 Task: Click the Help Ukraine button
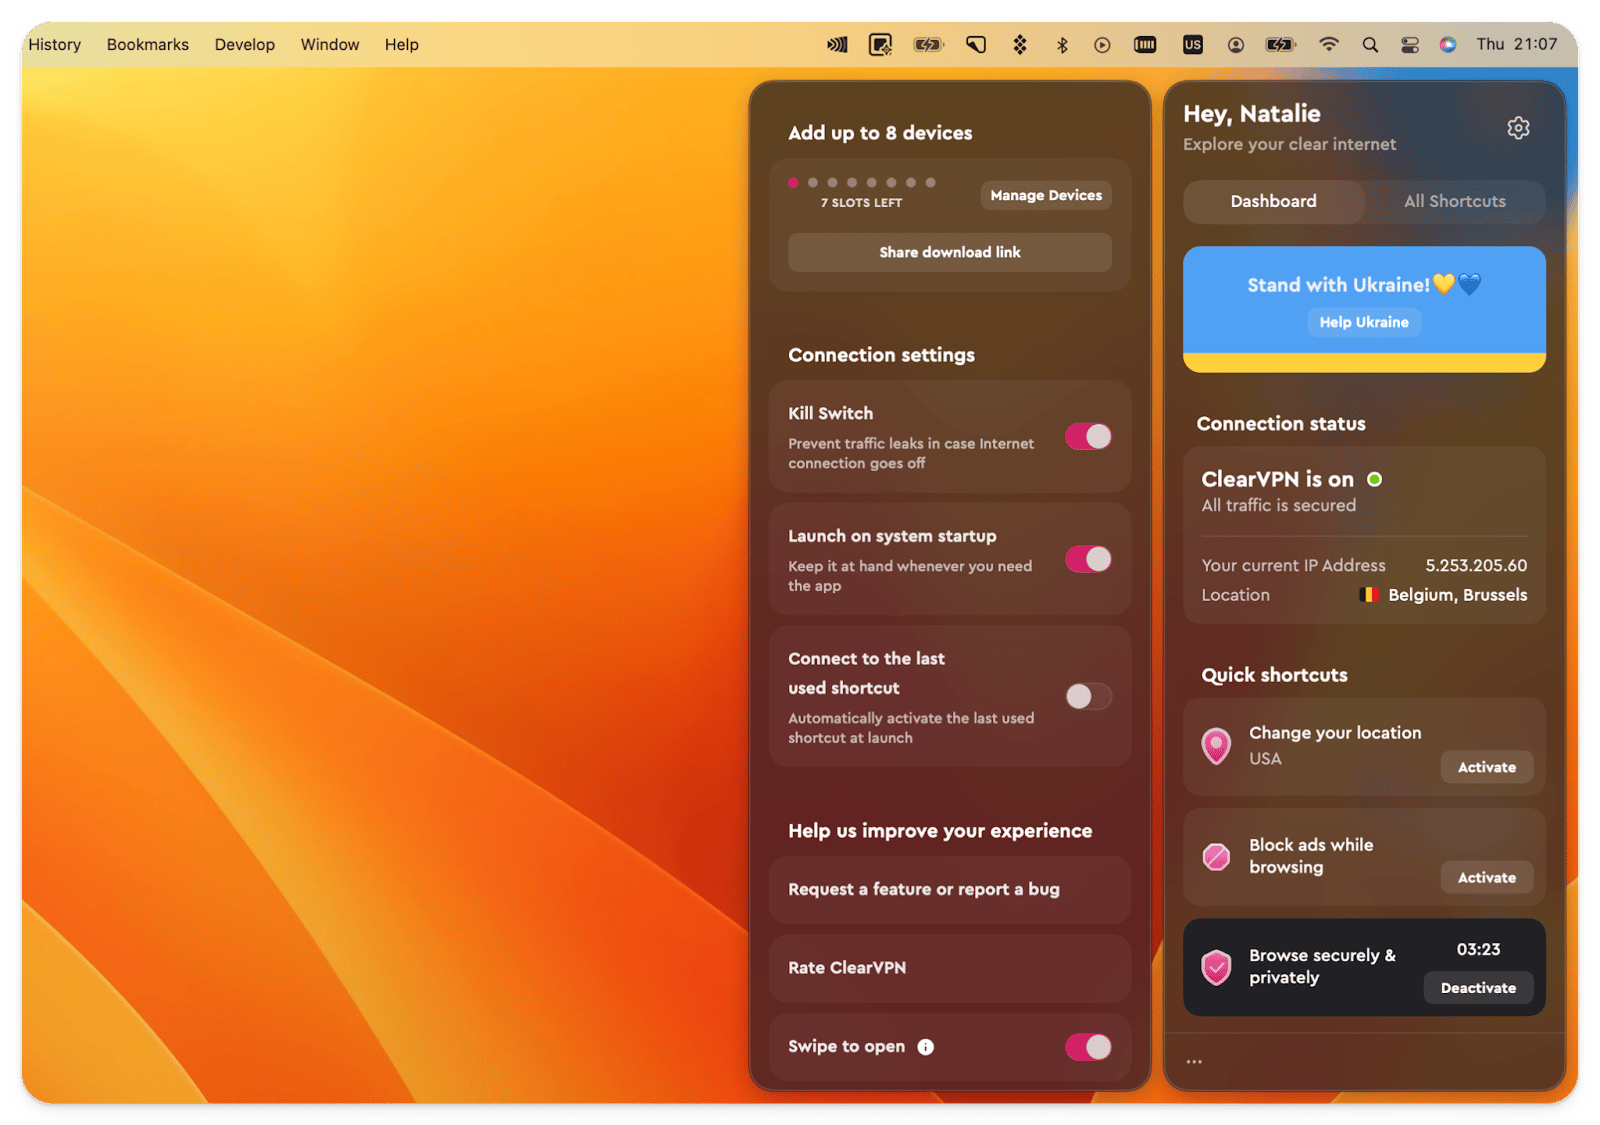(1363, 322)
